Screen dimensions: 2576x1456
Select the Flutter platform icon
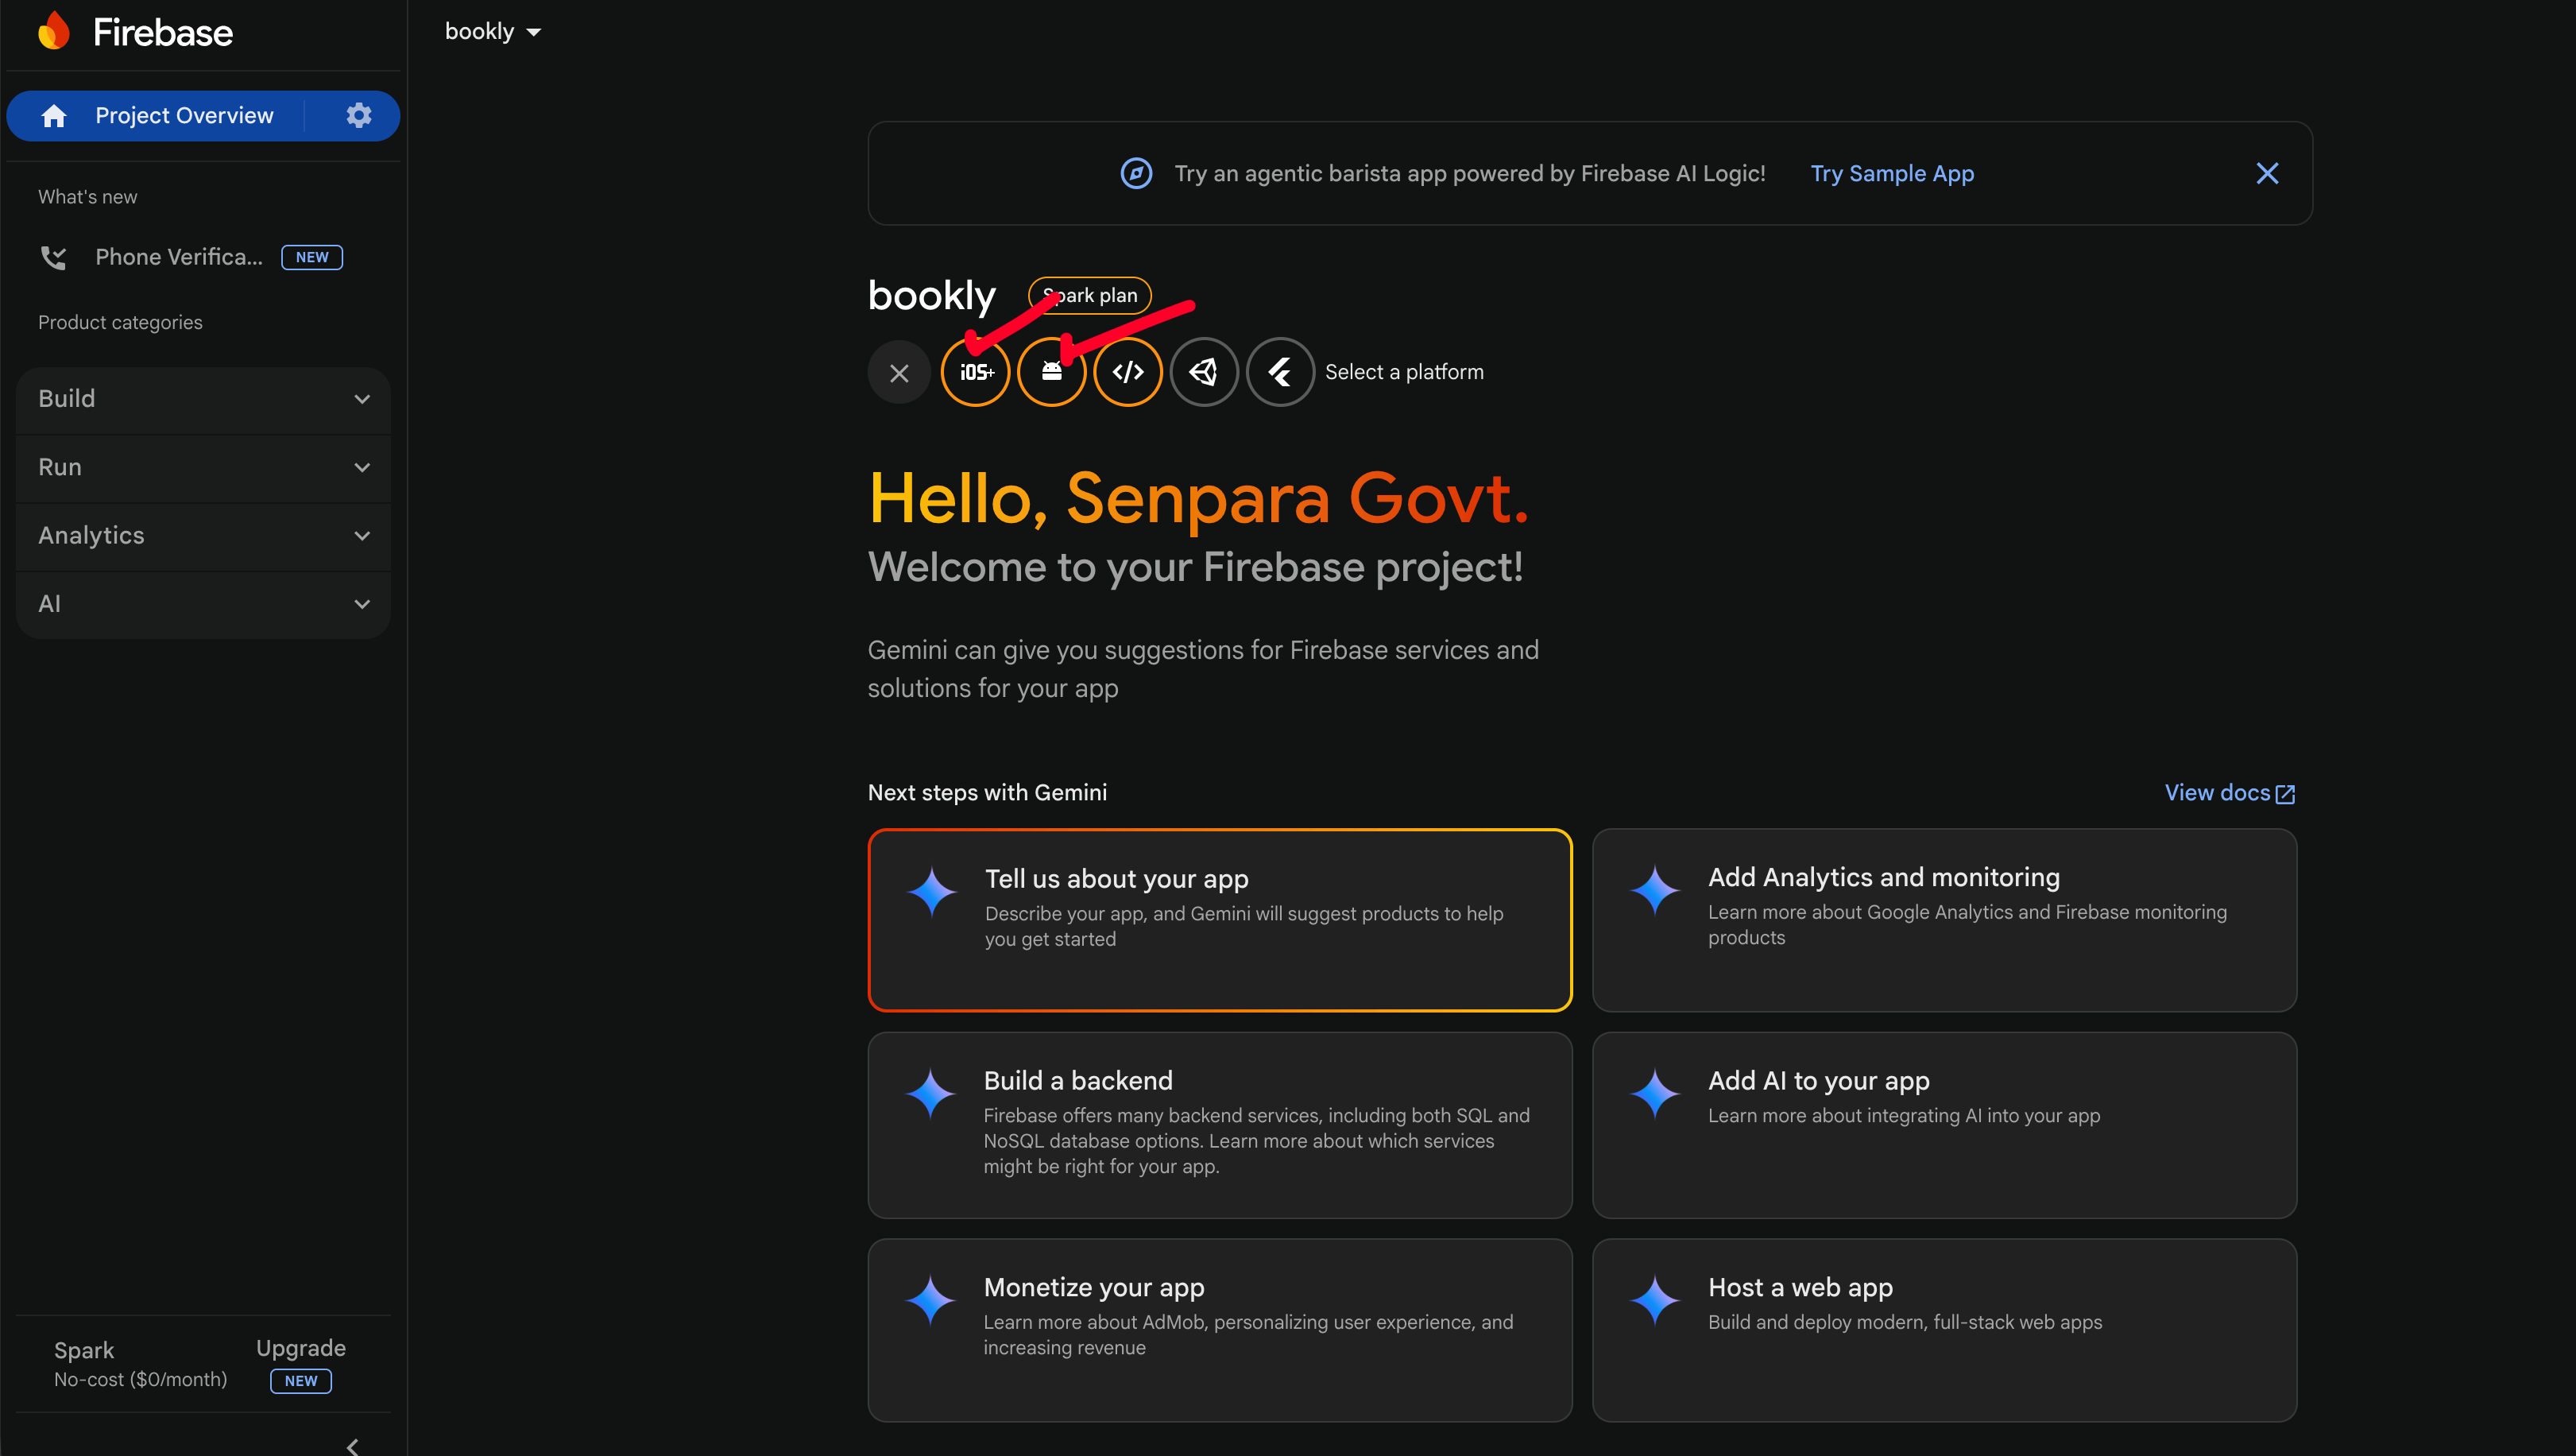point(1280,372)
